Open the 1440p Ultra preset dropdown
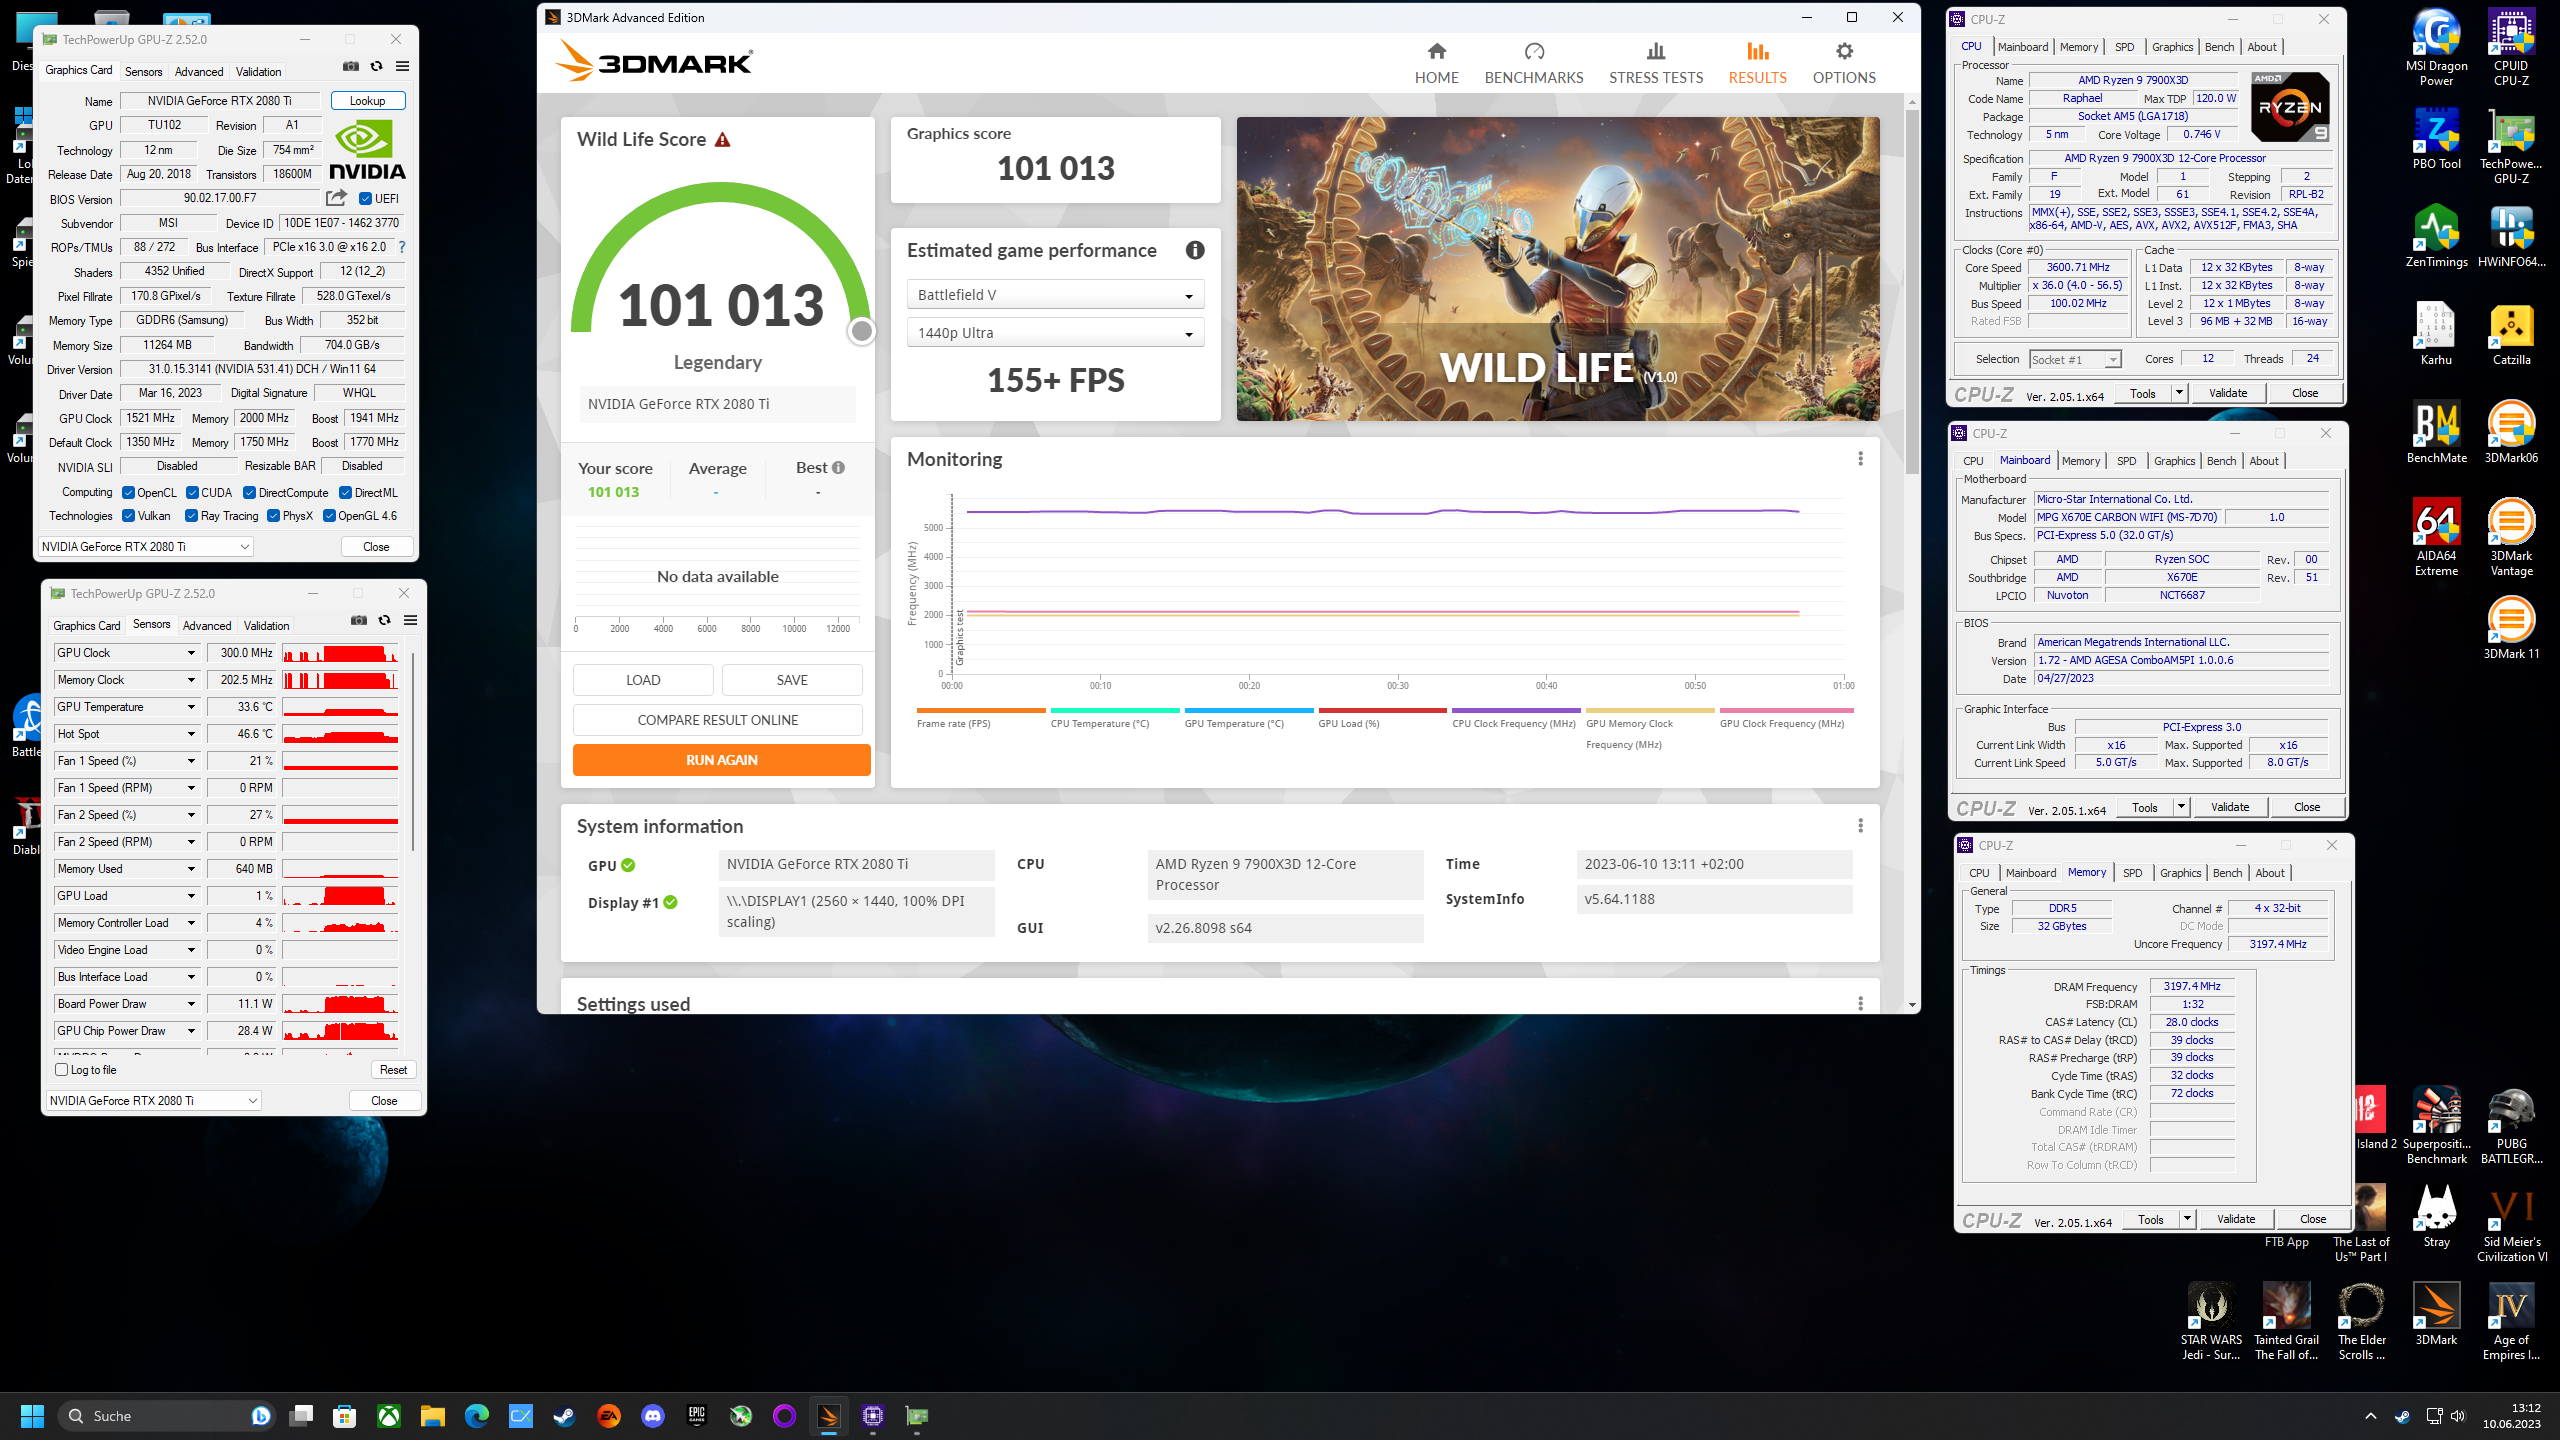Viewport: 2560px width, 1440px height. coord(1055,333)
